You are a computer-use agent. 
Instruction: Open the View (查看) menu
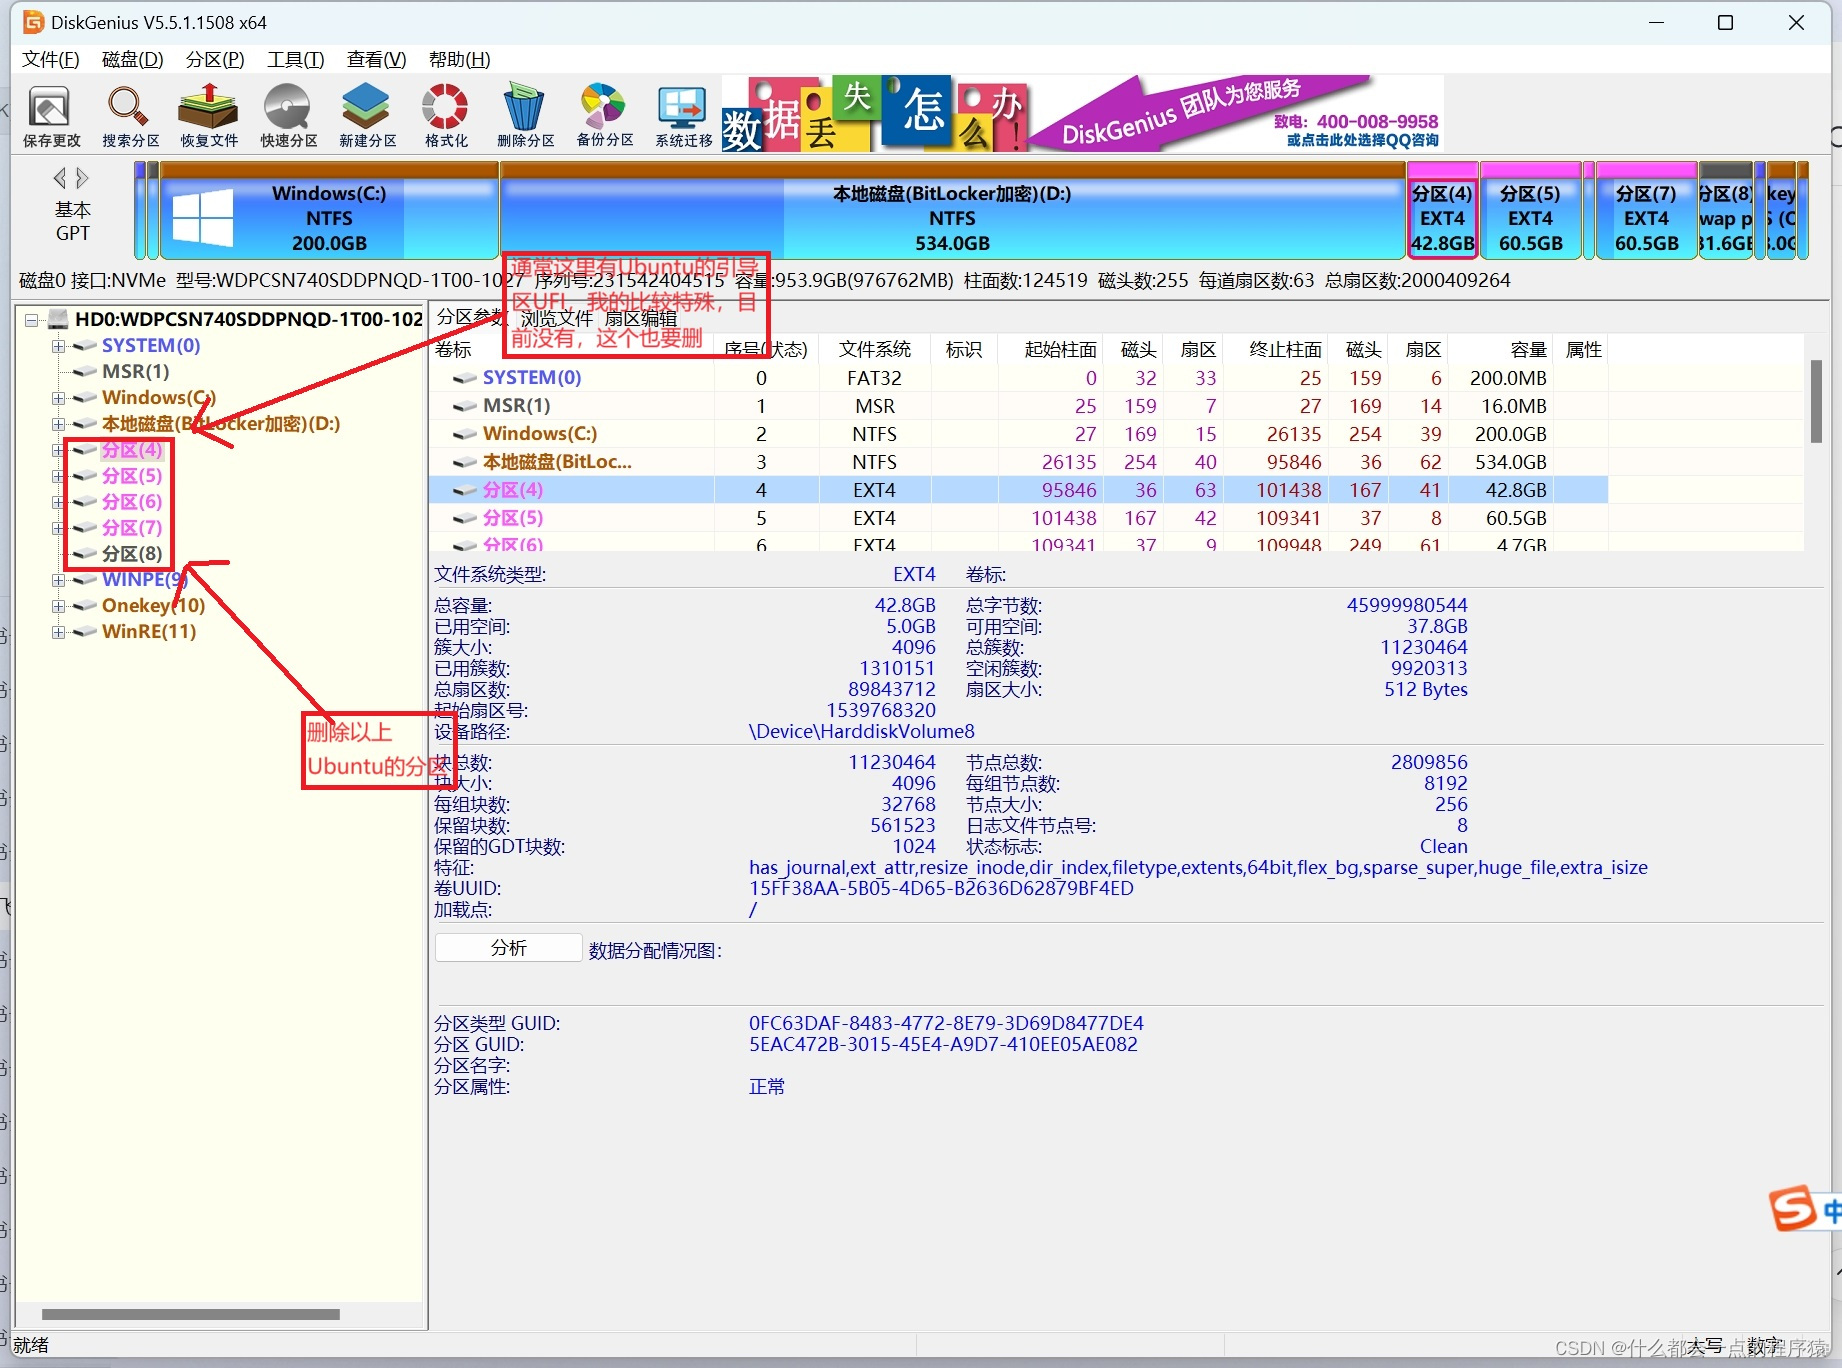pos(376,60)
